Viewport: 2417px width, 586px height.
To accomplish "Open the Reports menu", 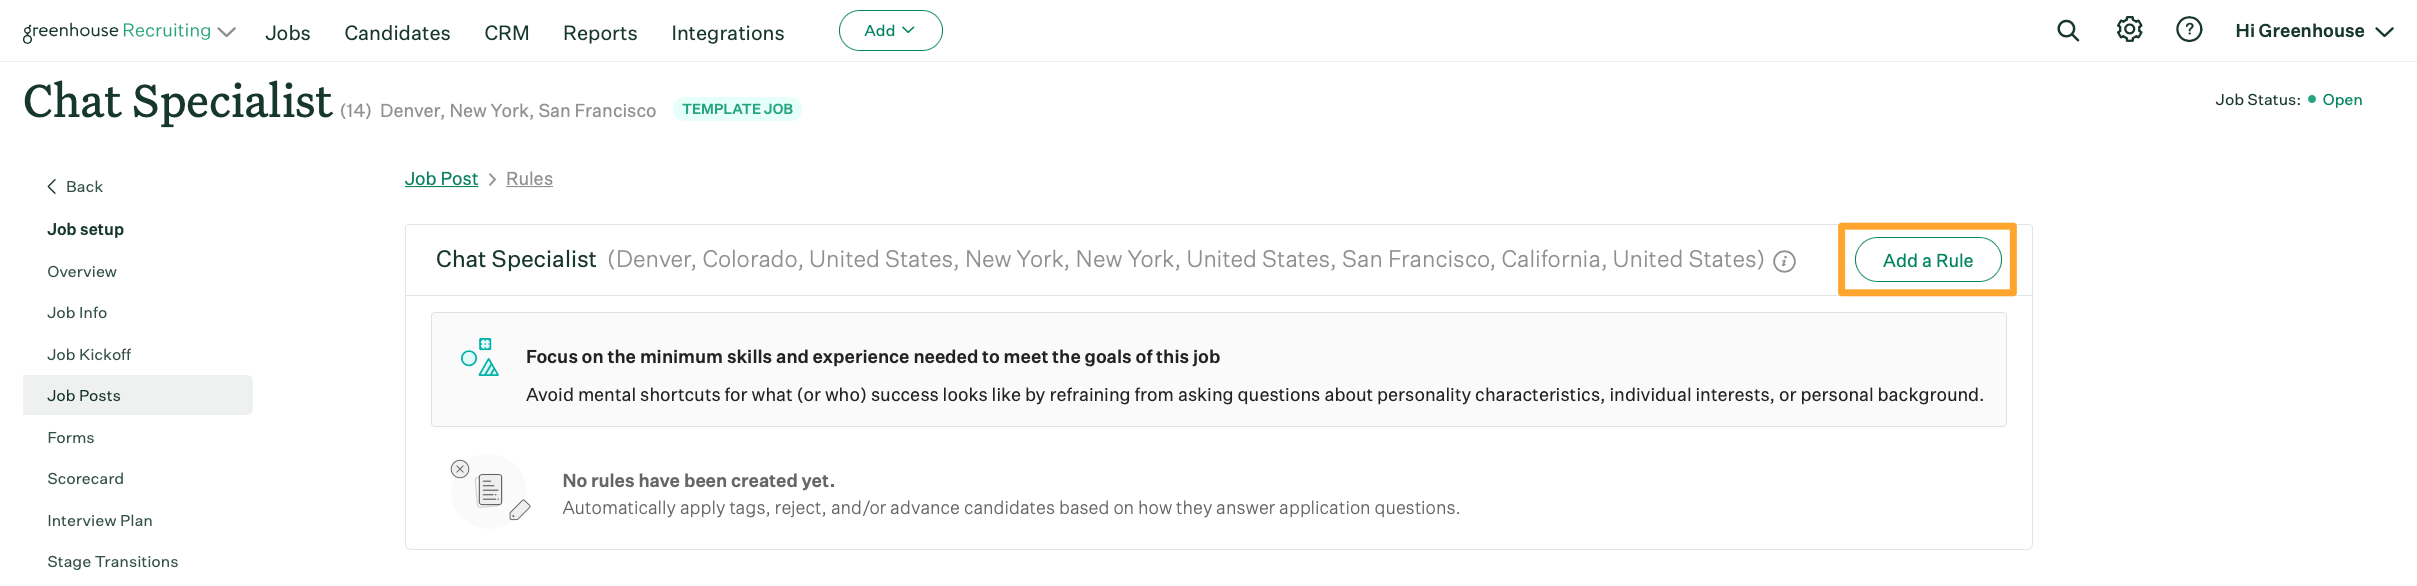I will tap(600, 33).
